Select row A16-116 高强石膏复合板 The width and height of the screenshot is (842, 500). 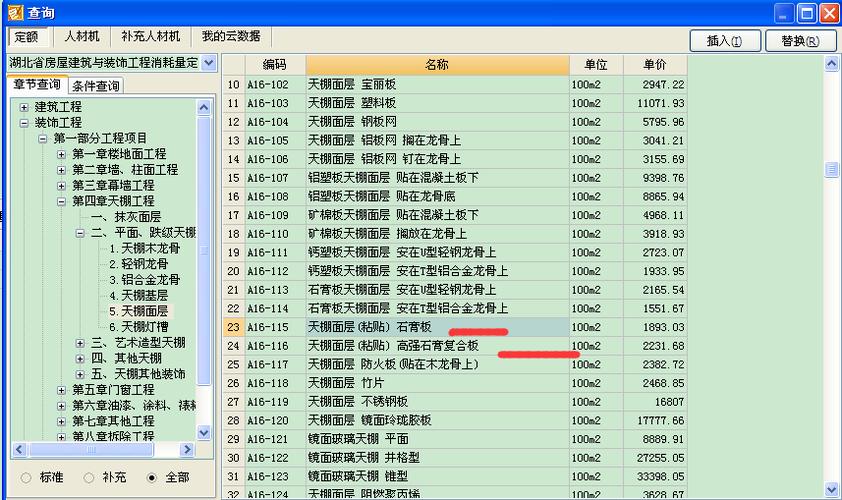click(x=437, y=346)
